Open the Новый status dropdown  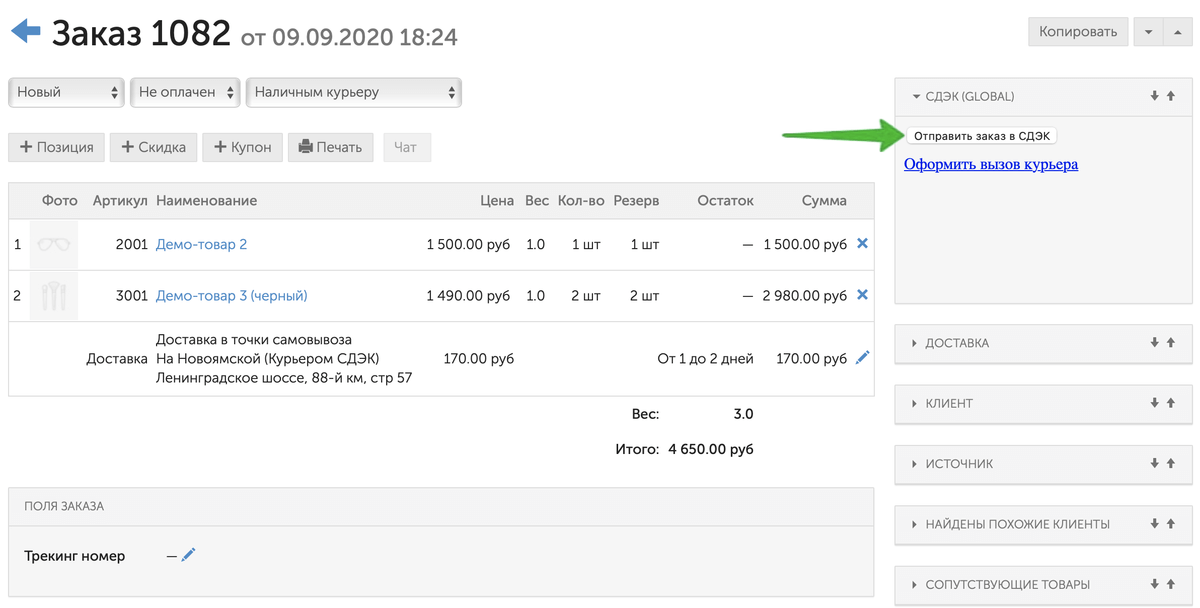point(66,92)
